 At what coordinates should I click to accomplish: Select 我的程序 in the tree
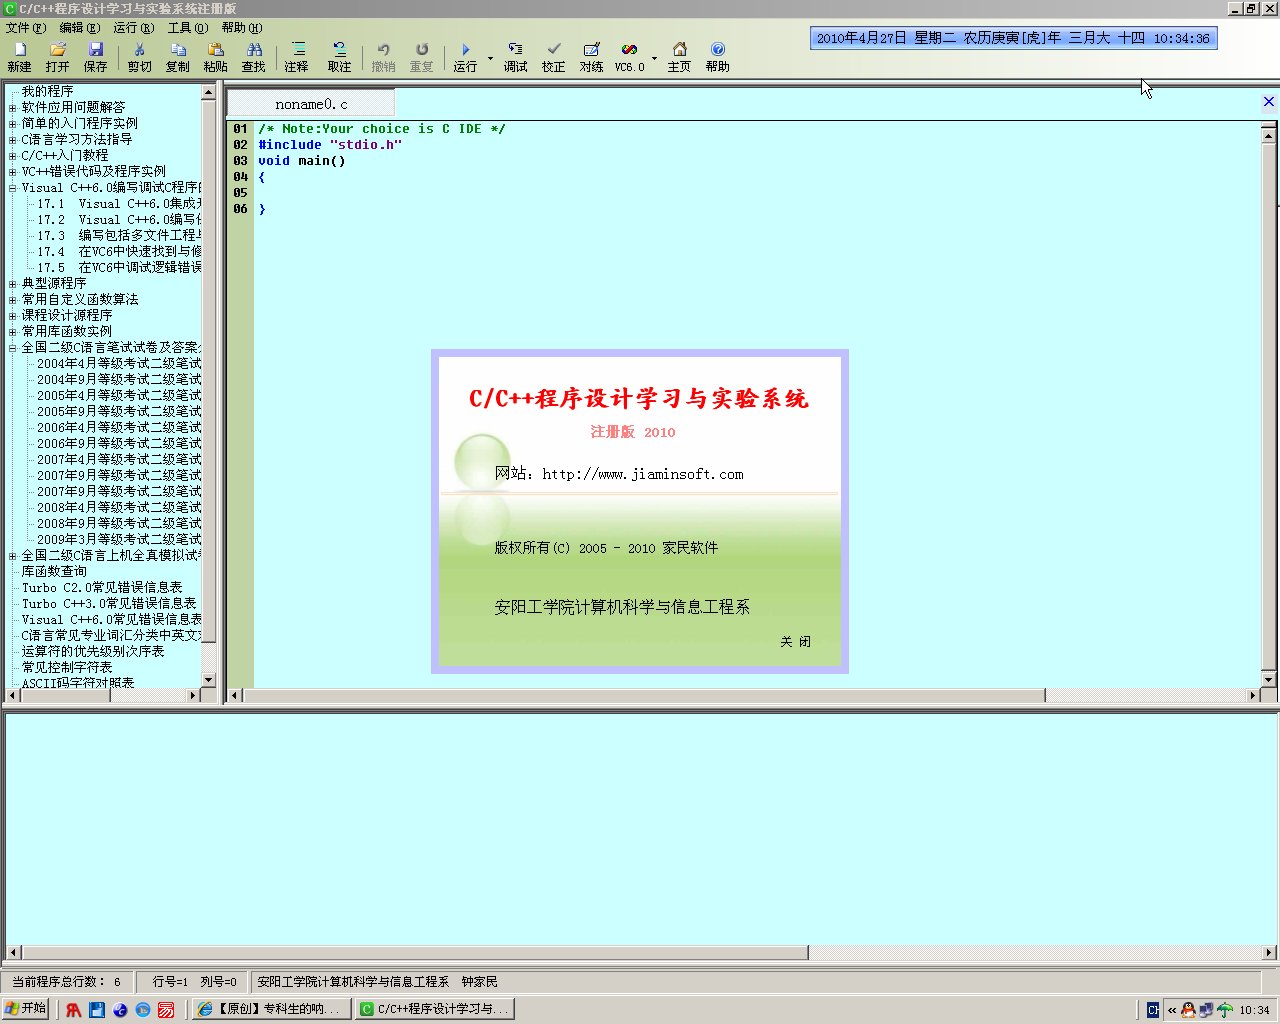(x=47, y=91)
